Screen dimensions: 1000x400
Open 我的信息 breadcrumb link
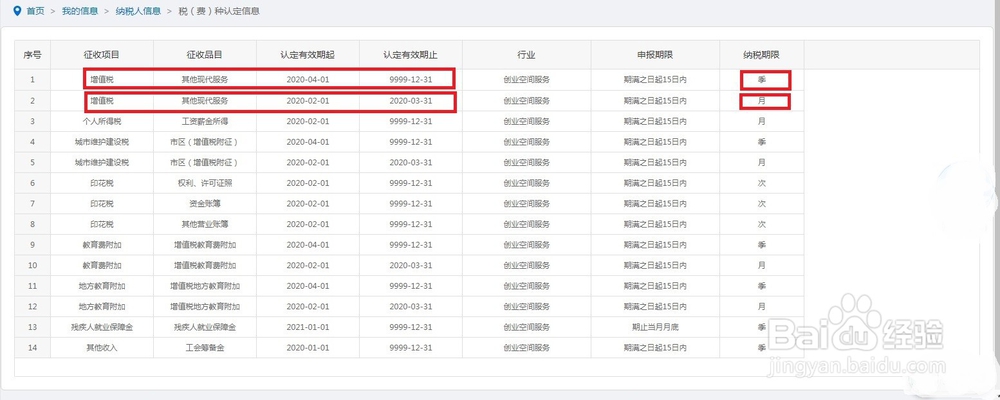coord(80,11)
